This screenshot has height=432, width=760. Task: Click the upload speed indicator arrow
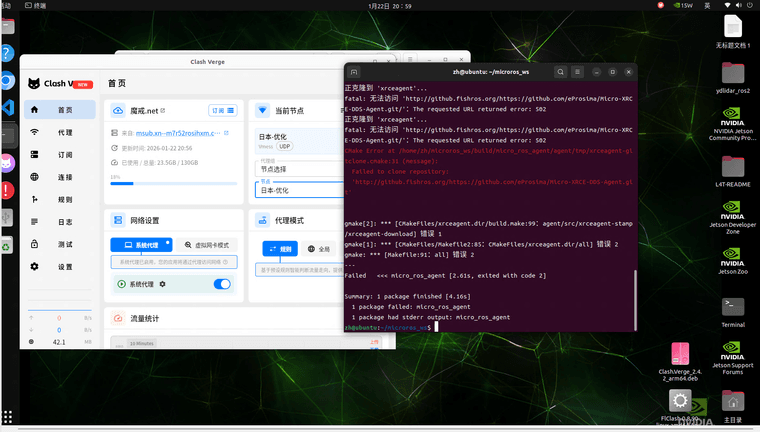coord(32,318)
